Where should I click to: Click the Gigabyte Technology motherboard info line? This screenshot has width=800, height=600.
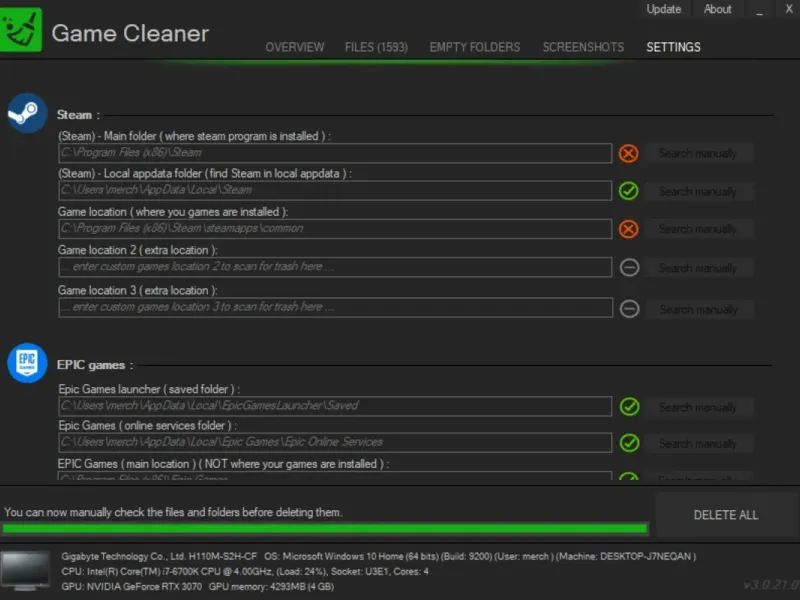coord(379,556)
